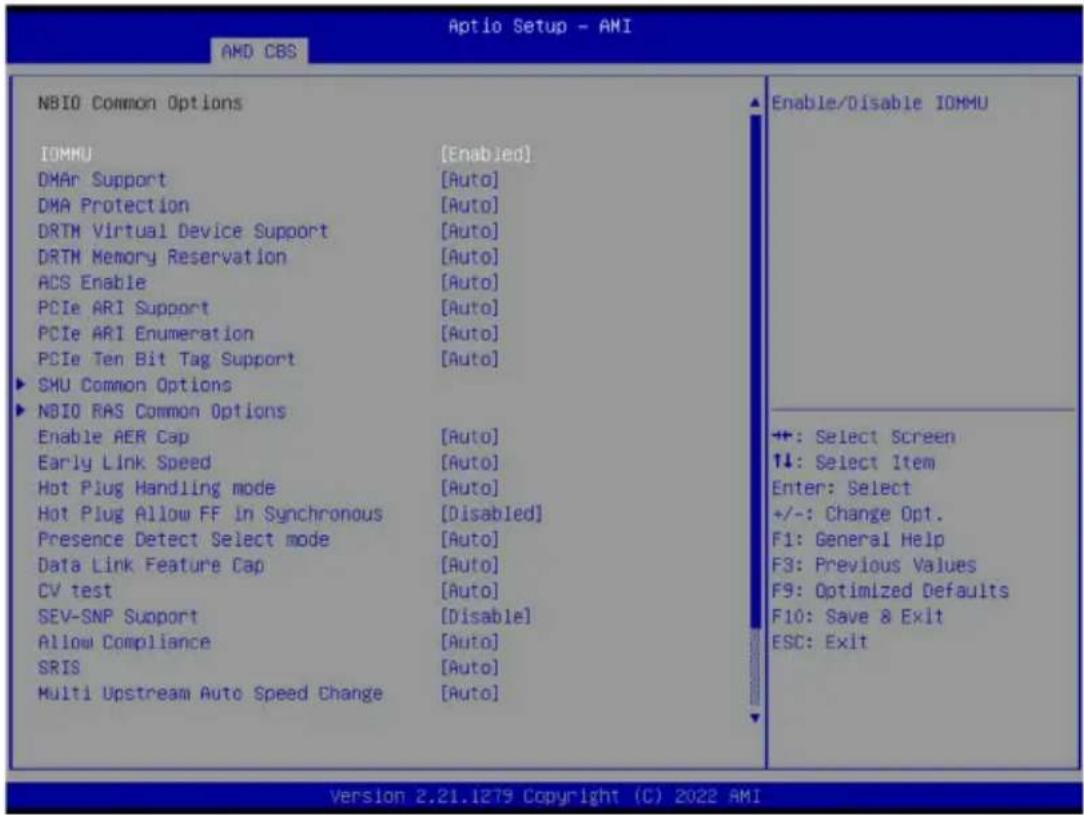Select PCIe ARI Enumeration option
1084x815 pixels.
(145, 333)
